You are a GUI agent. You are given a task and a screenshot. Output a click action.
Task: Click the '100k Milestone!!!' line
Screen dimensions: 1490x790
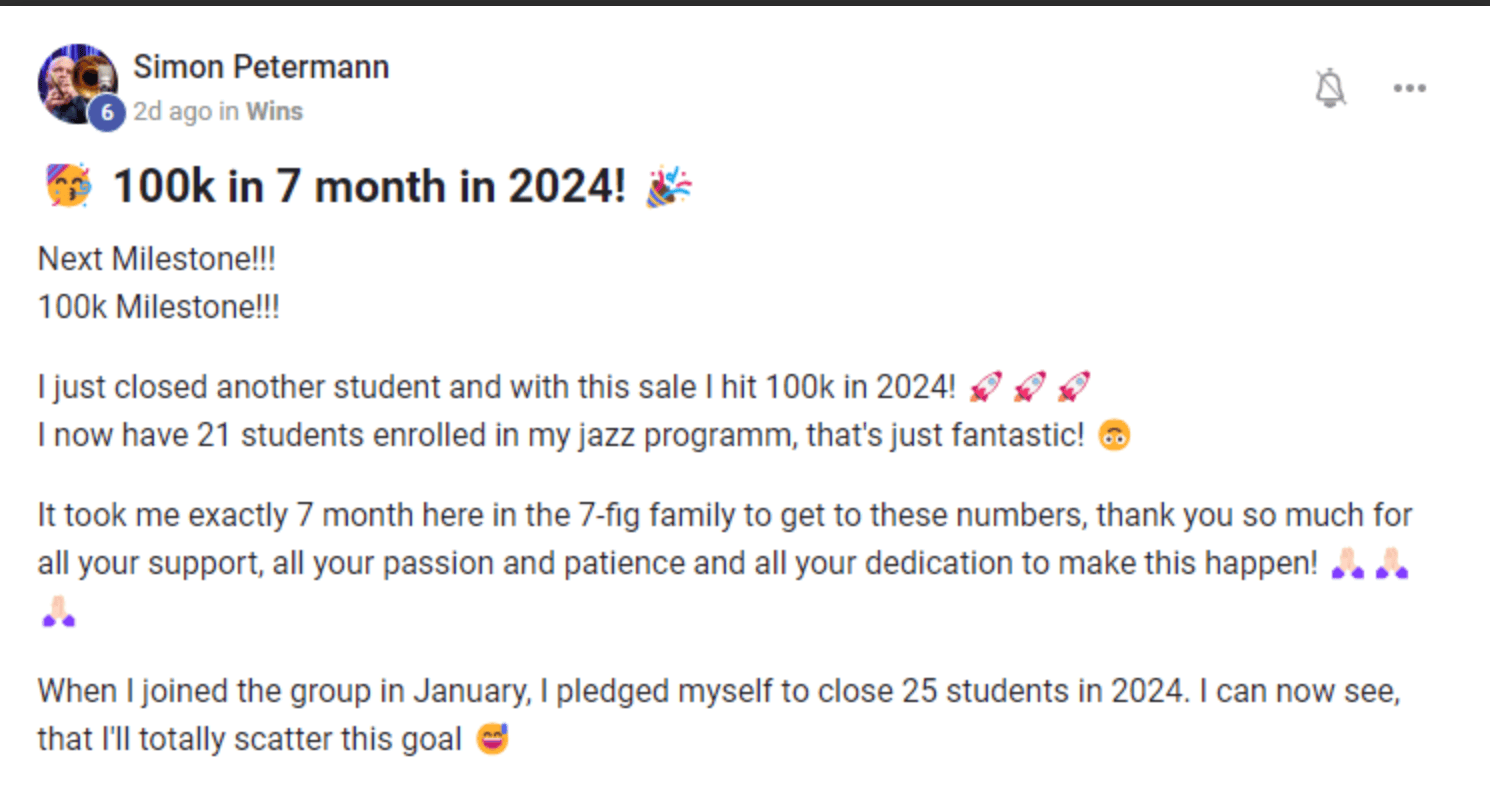pos(159,307)
